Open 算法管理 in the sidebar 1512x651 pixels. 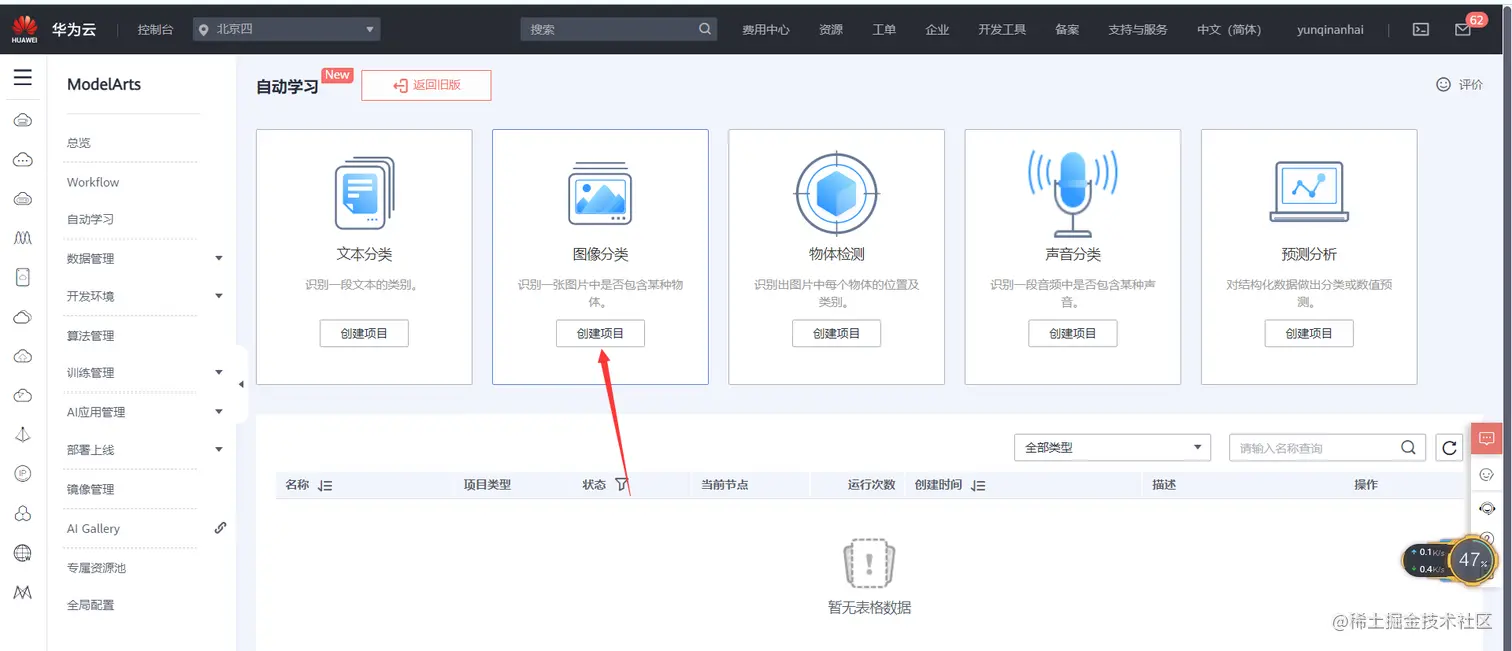(90, 335)
